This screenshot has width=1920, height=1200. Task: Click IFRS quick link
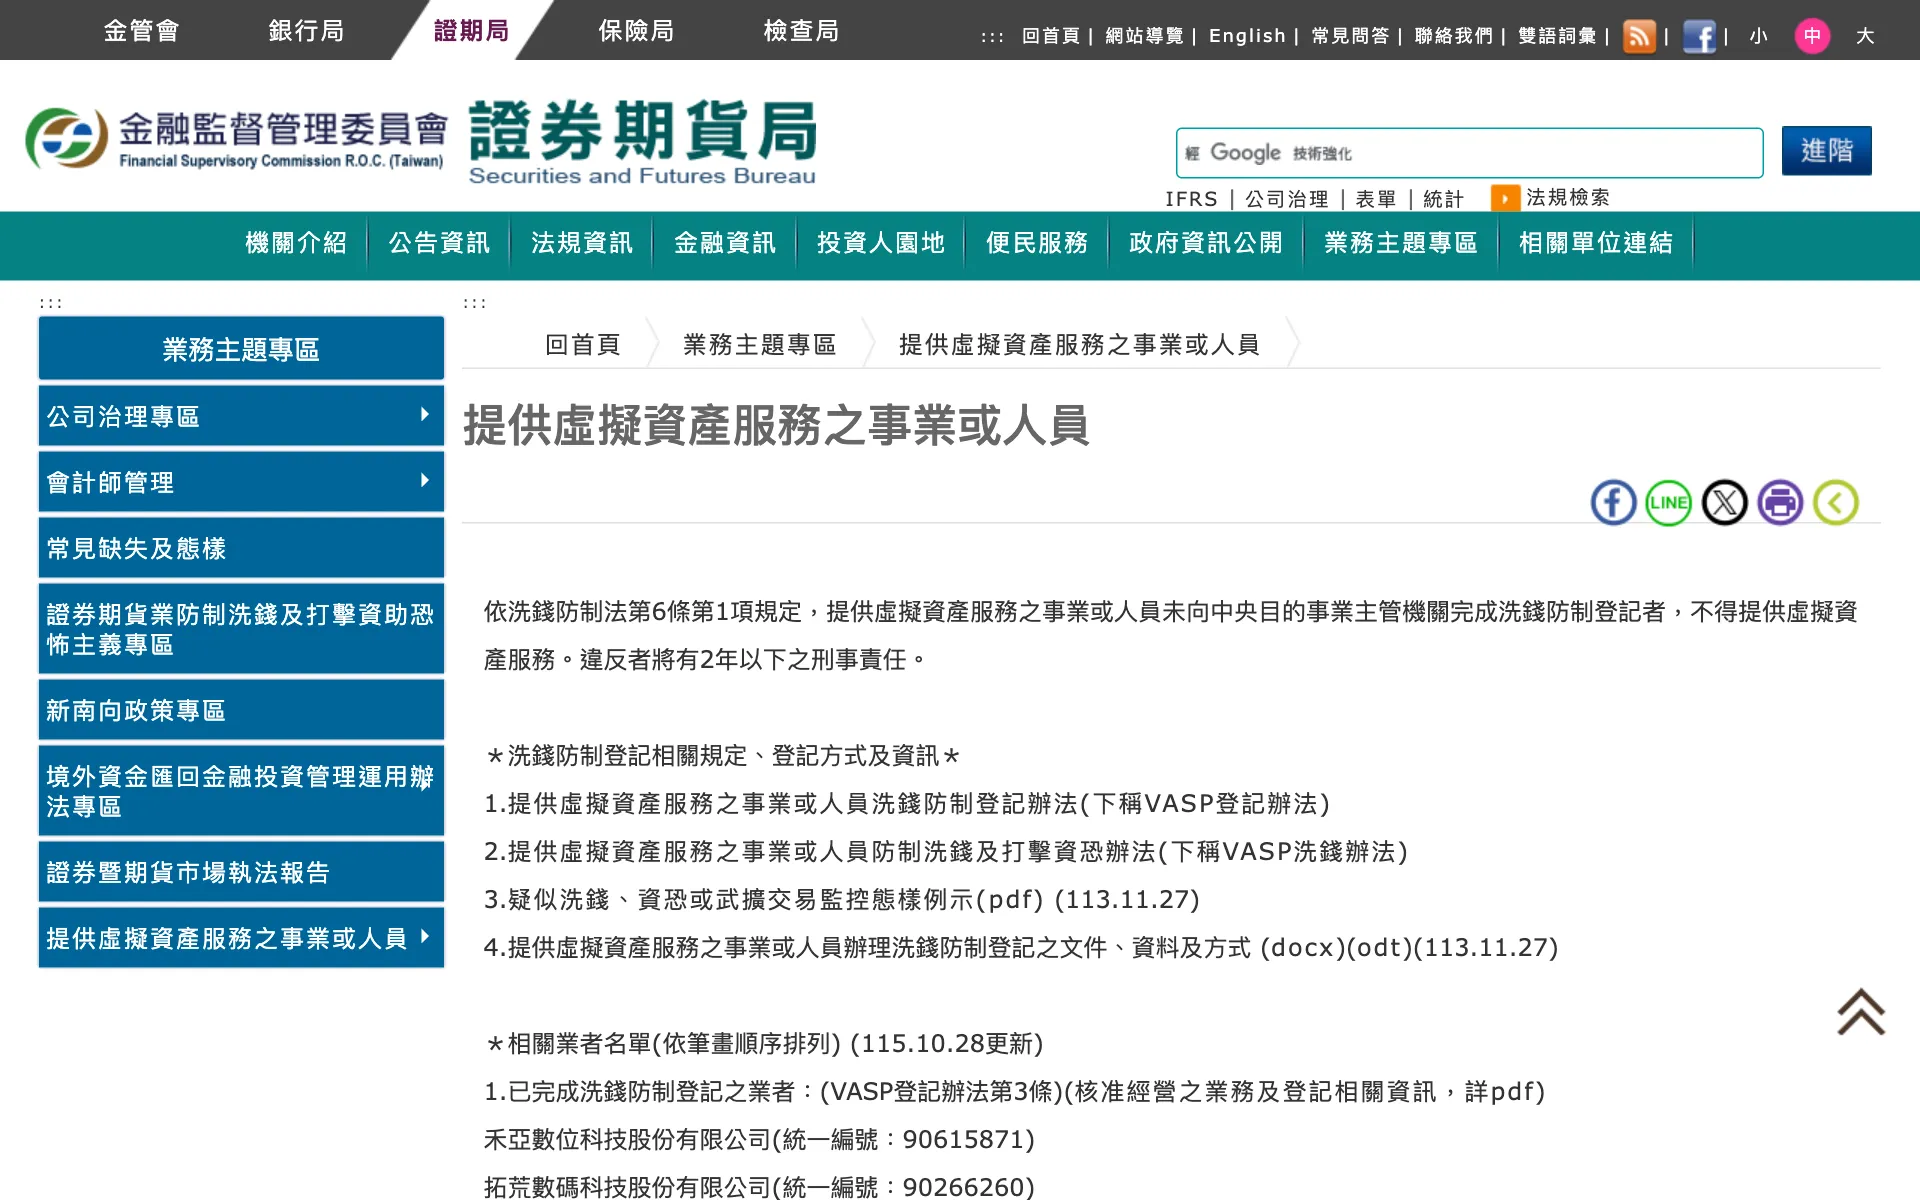click(1191, 199)
